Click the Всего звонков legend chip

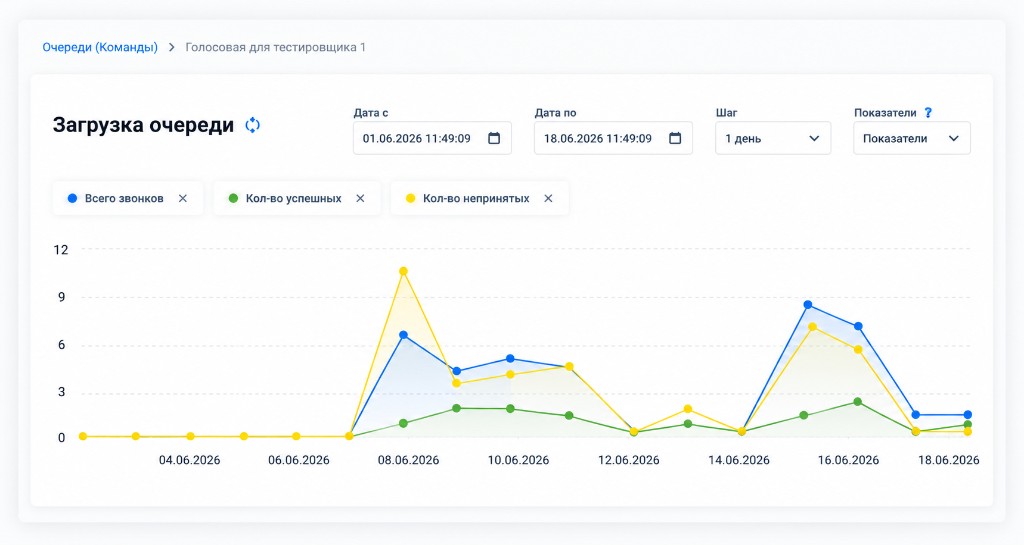click(x=128, y=198)
